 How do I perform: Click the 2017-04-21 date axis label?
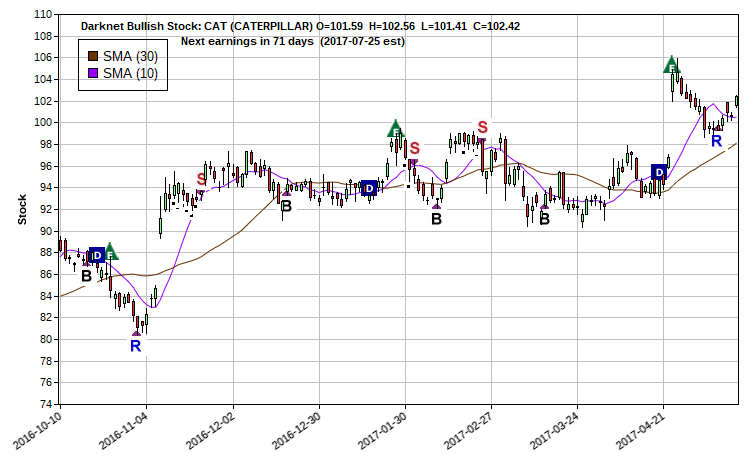(x=640, y=431)
